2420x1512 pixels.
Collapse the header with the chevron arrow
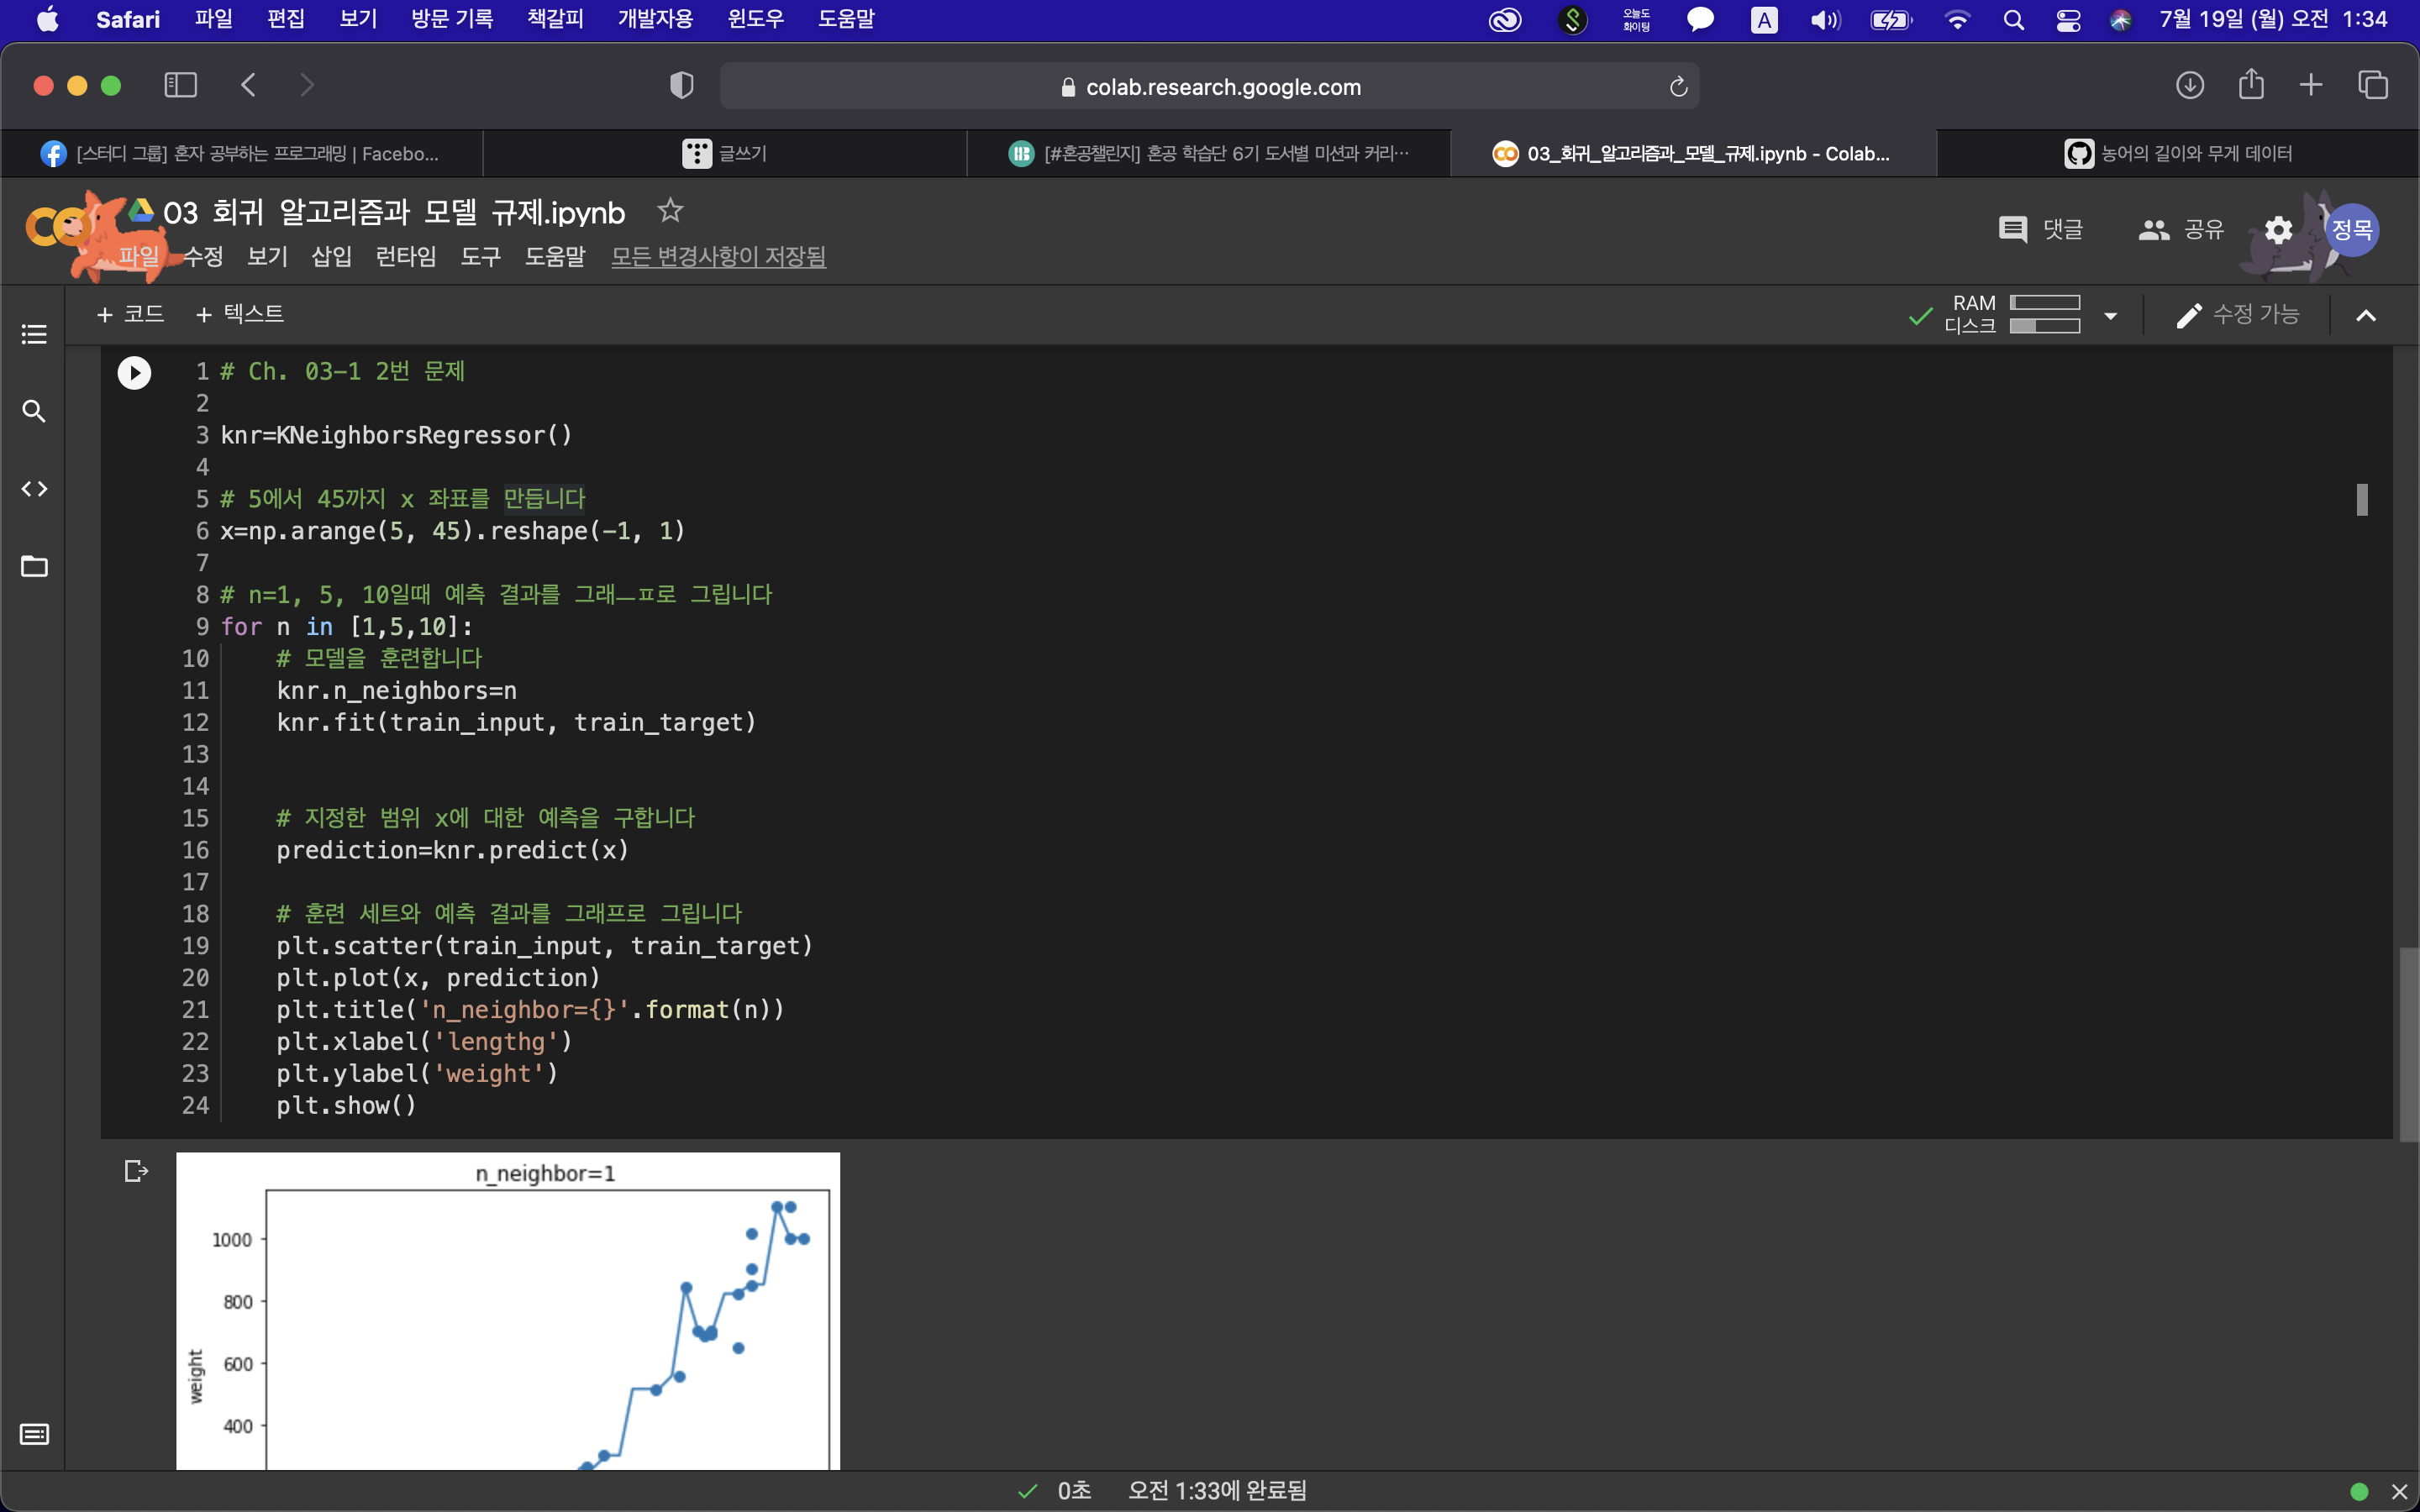(2365, 316)
